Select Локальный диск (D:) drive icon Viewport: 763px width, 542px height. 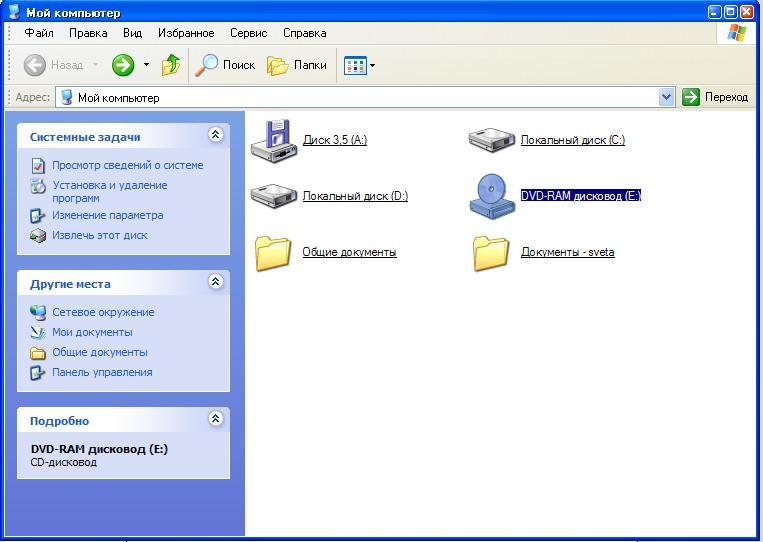click(274, 196)
